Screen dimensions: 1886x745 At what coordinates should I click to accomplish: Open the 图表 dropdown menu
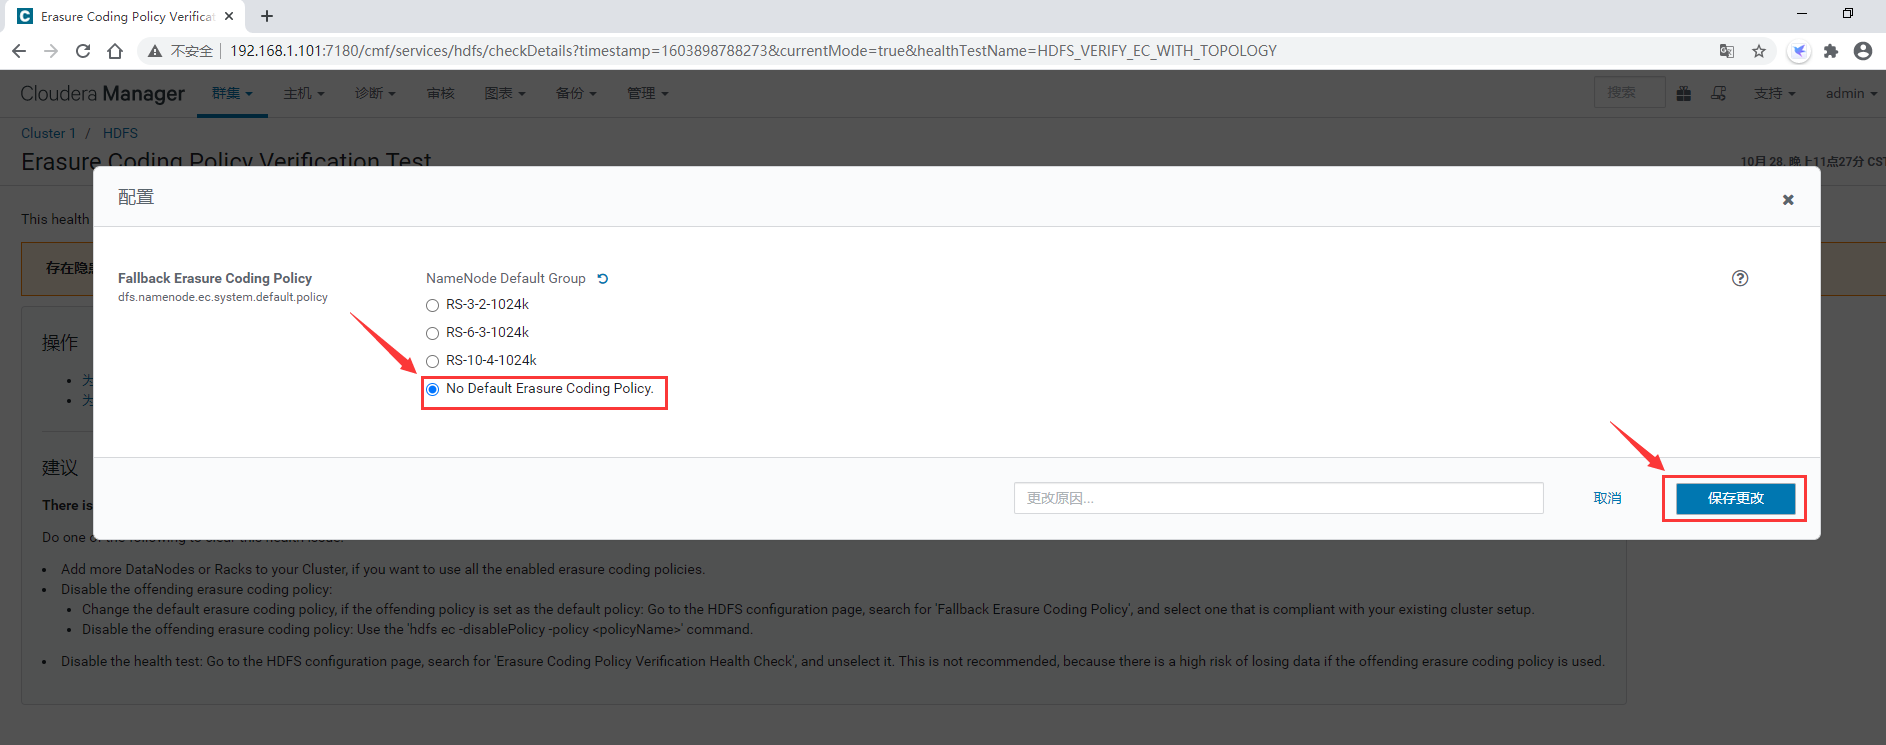(505, 93)
